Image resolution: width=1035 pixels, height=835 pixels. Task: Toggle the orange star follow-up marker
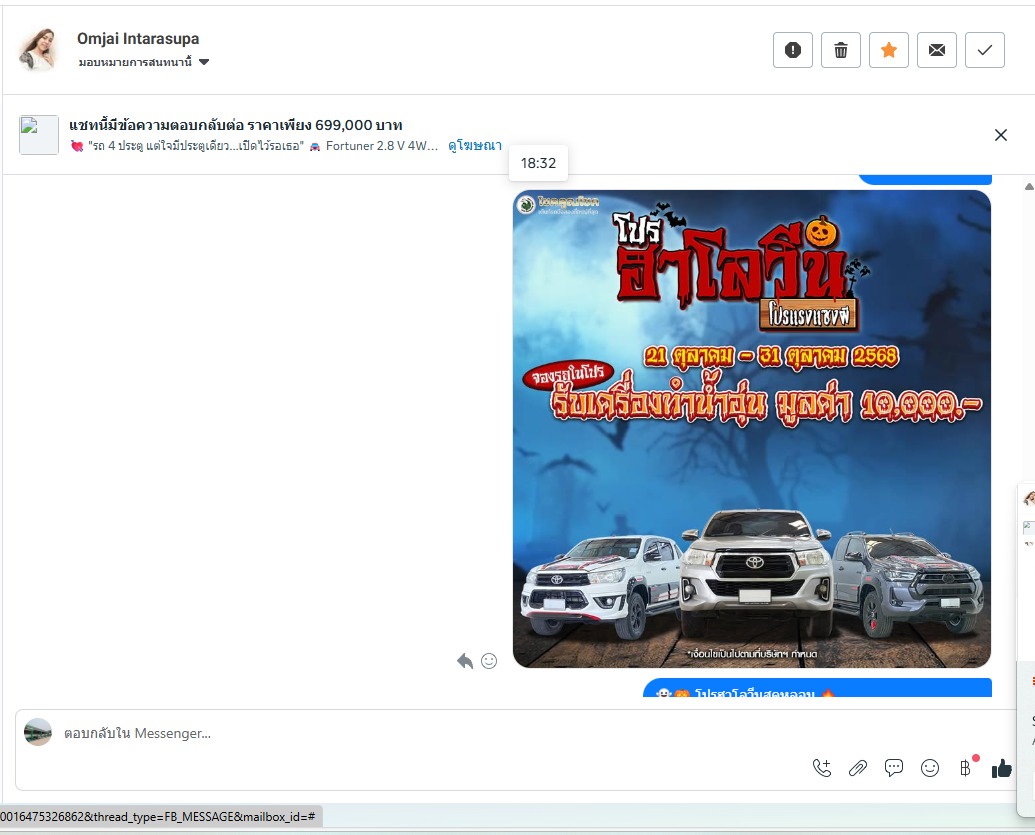coord(888,50)
